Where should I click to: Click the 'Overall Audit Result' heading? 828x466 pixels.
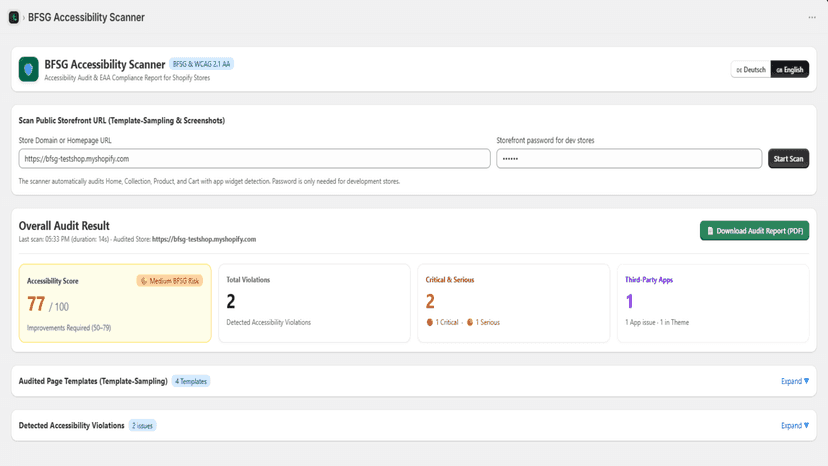[64, 226]
